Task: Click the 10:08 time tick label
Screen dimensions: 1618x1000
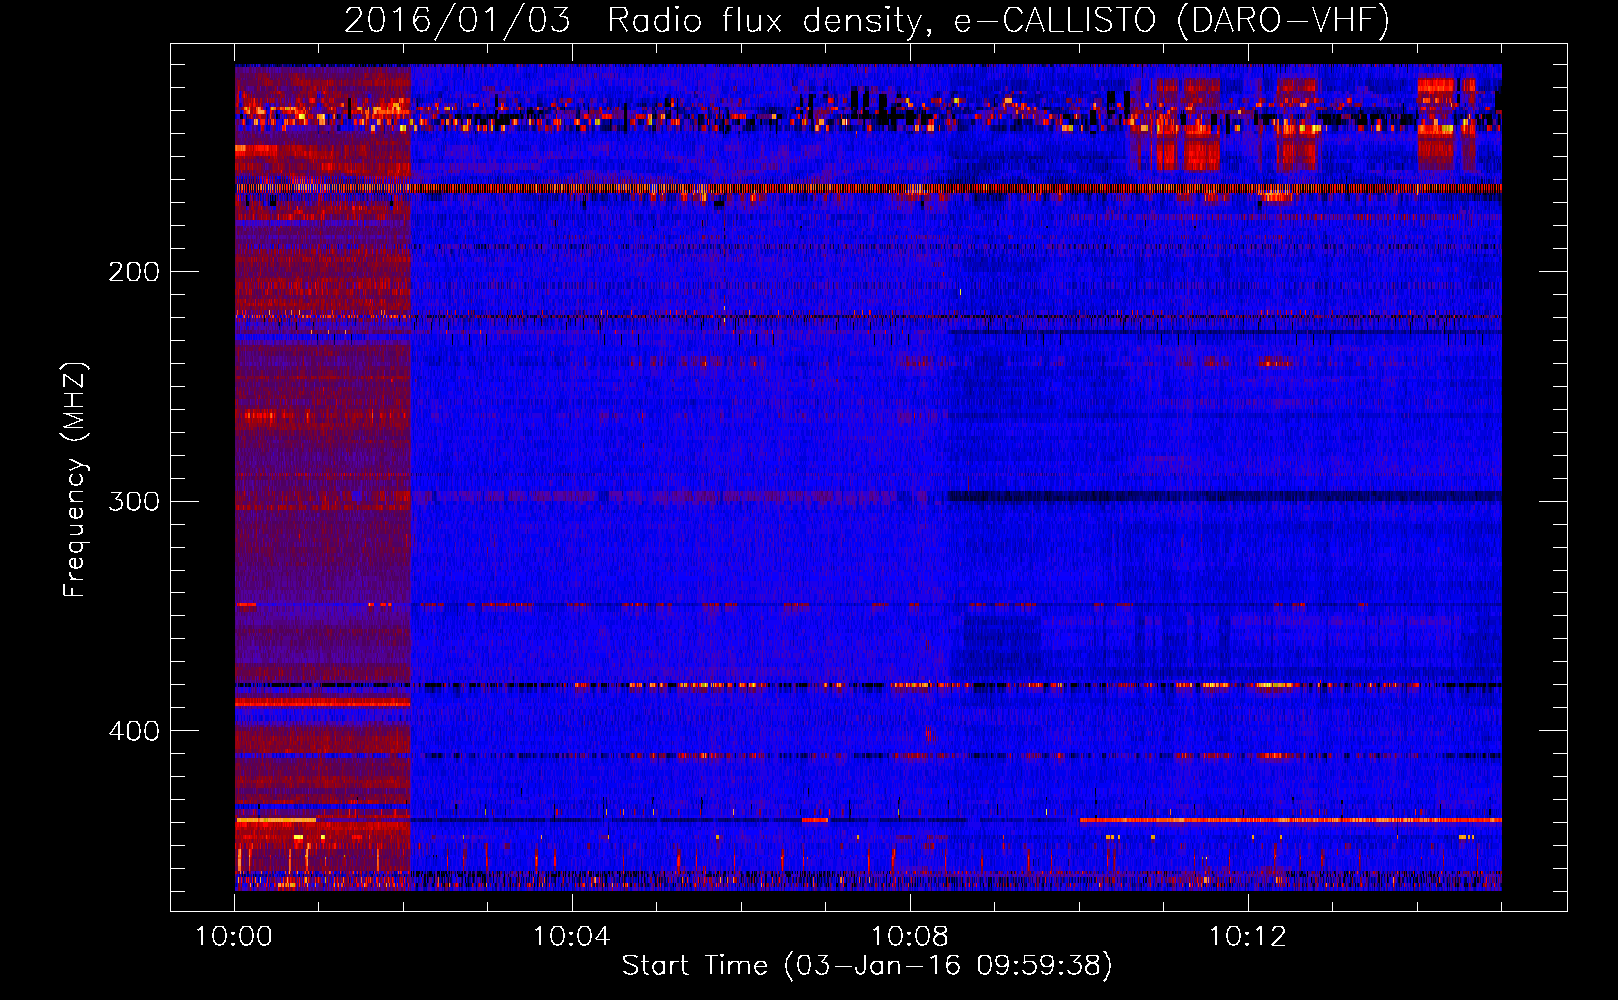Action: [x=909, y=936]
